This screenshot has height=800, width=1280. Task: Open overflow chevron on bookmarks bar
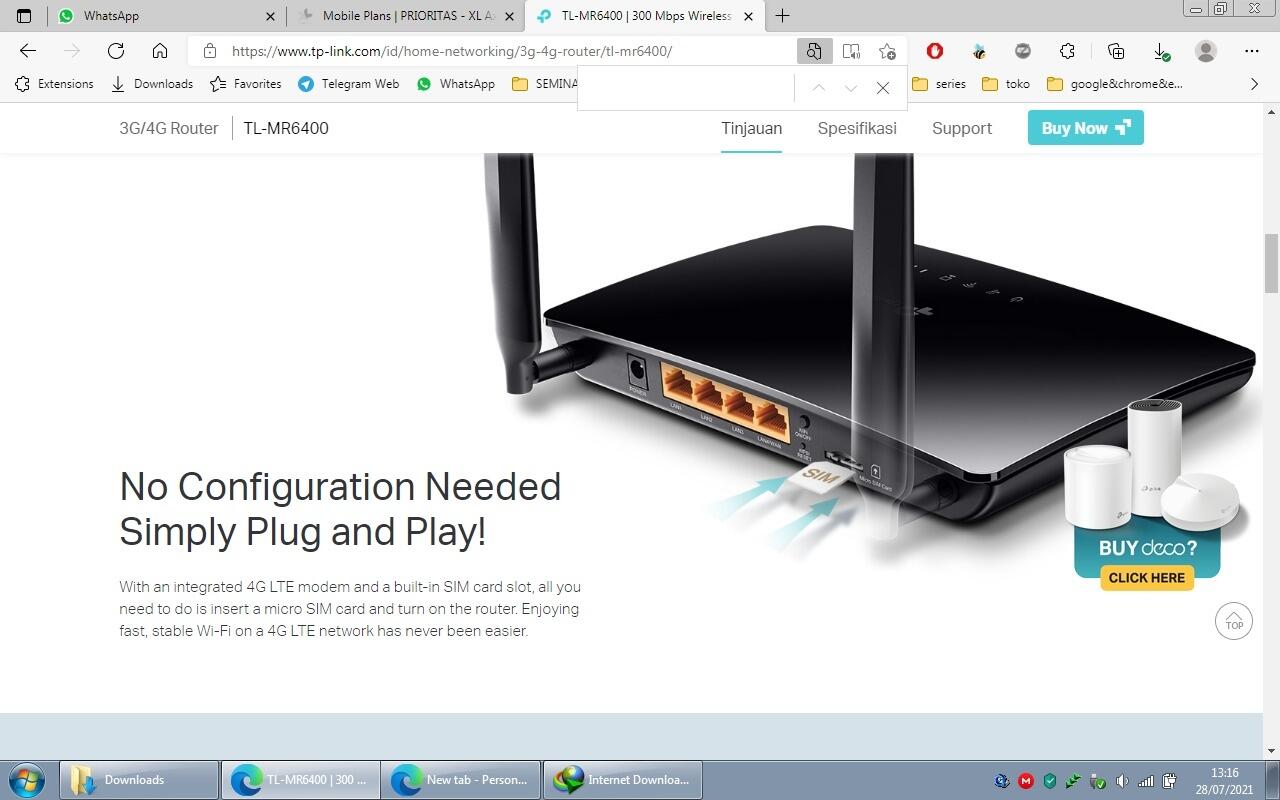(1255, 84)
